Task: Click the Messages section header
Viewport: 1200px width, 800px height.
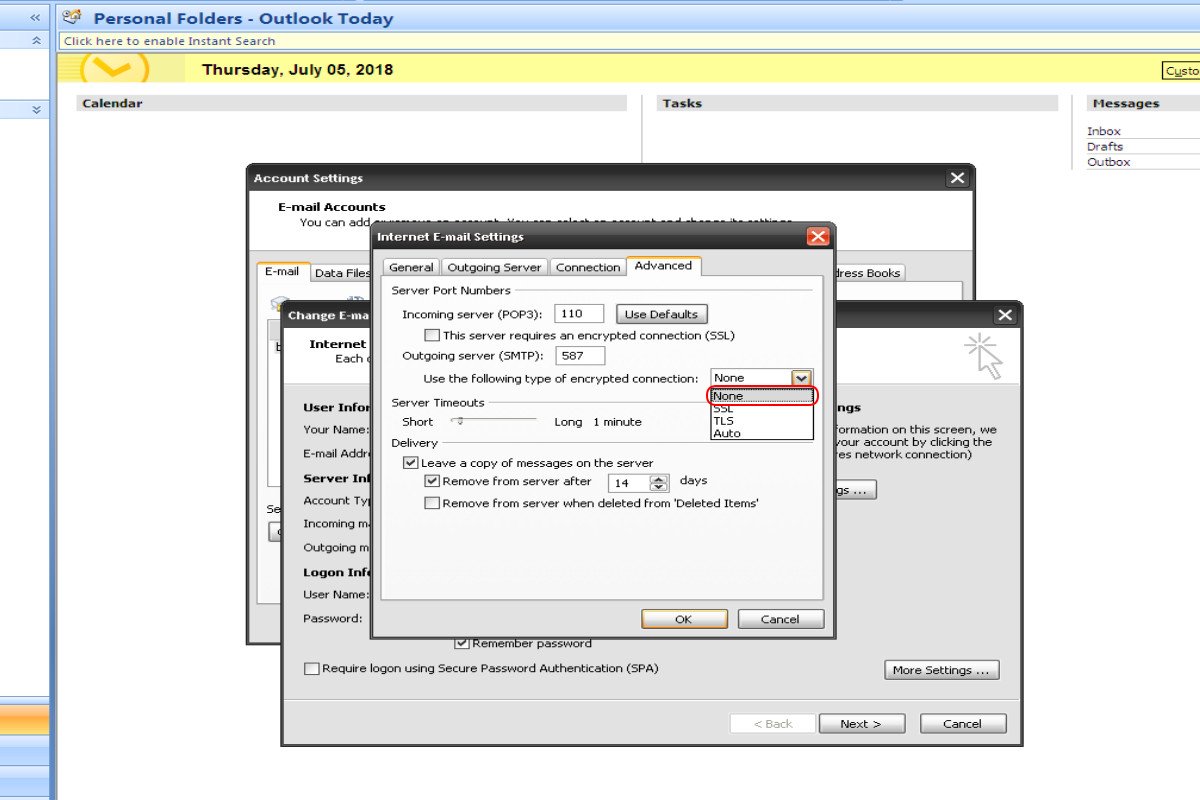Action: click(1143, 103)
